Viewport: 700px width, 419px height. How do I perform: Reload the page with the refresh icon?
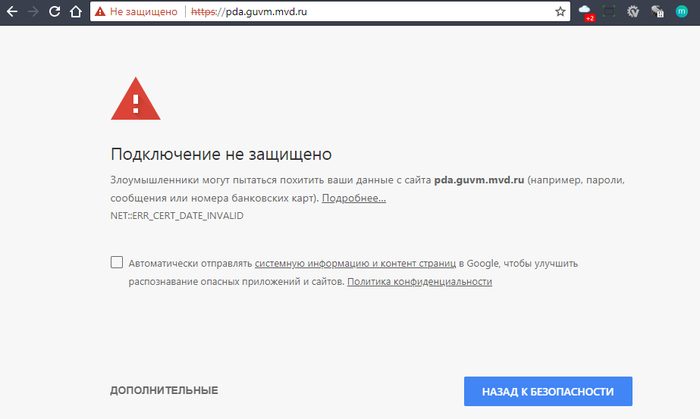(x=55, y=12)
